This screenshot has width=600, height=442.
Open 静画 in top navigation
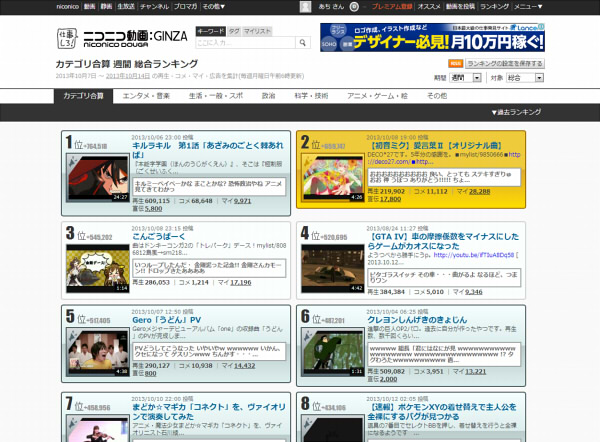(106, 7)
